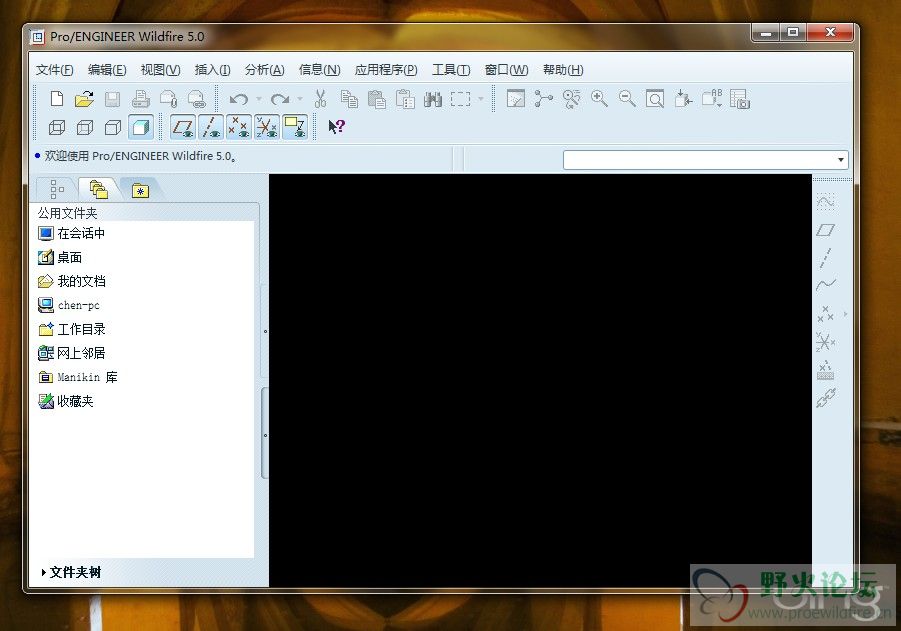Zoom in with the magnifier plus icon
This screenshot has height=631, width=901.
click(599, 99)
